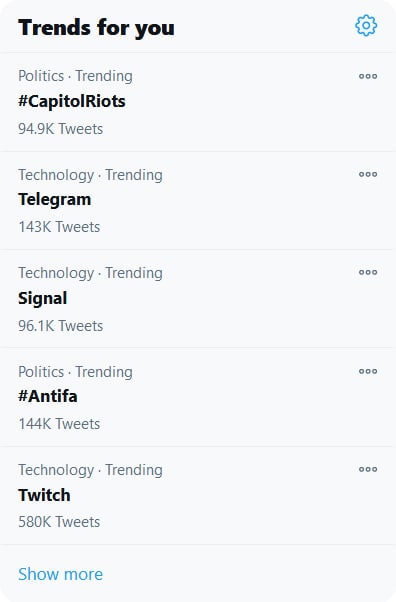Image resolution: width=396 pixels, height=602 pixels.
Task: Open more options for Signal trend
Action: [x=368, y=272]
